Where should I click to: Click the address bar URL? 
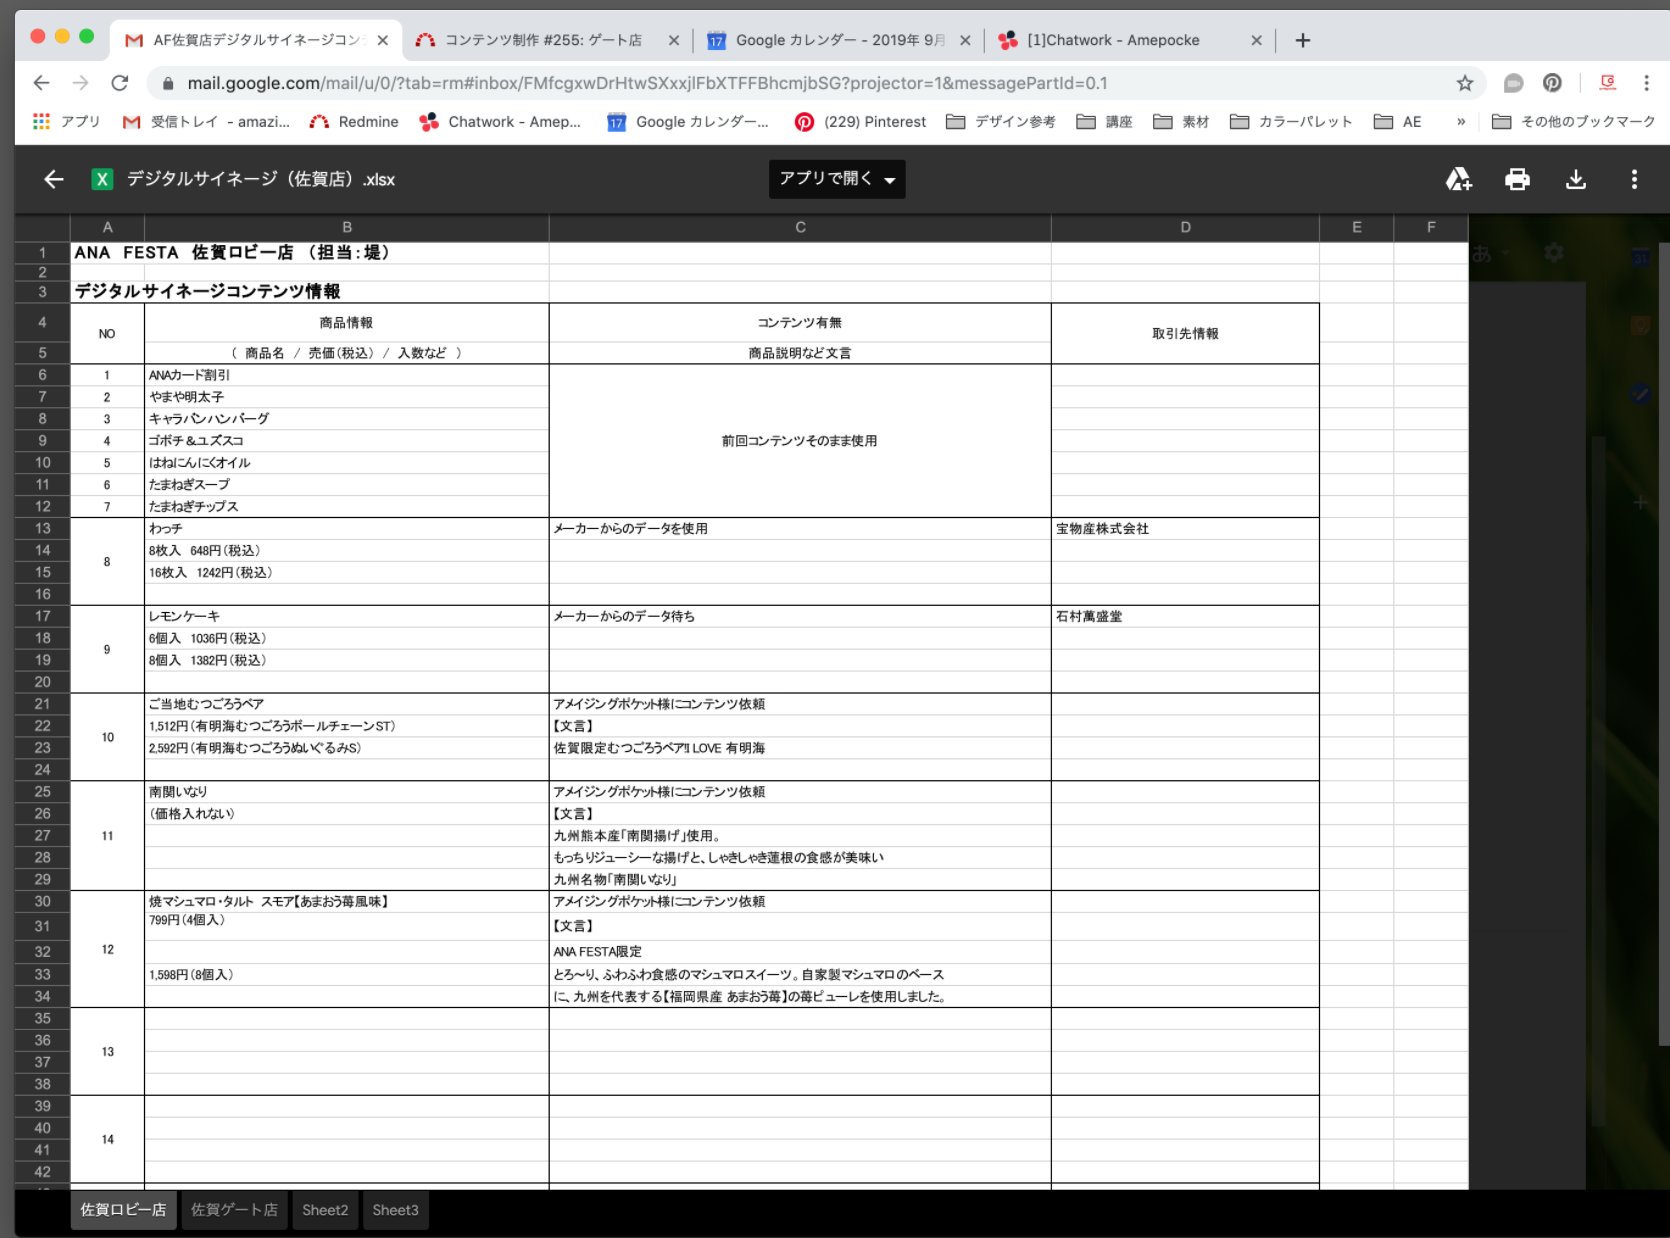point(647,83)
